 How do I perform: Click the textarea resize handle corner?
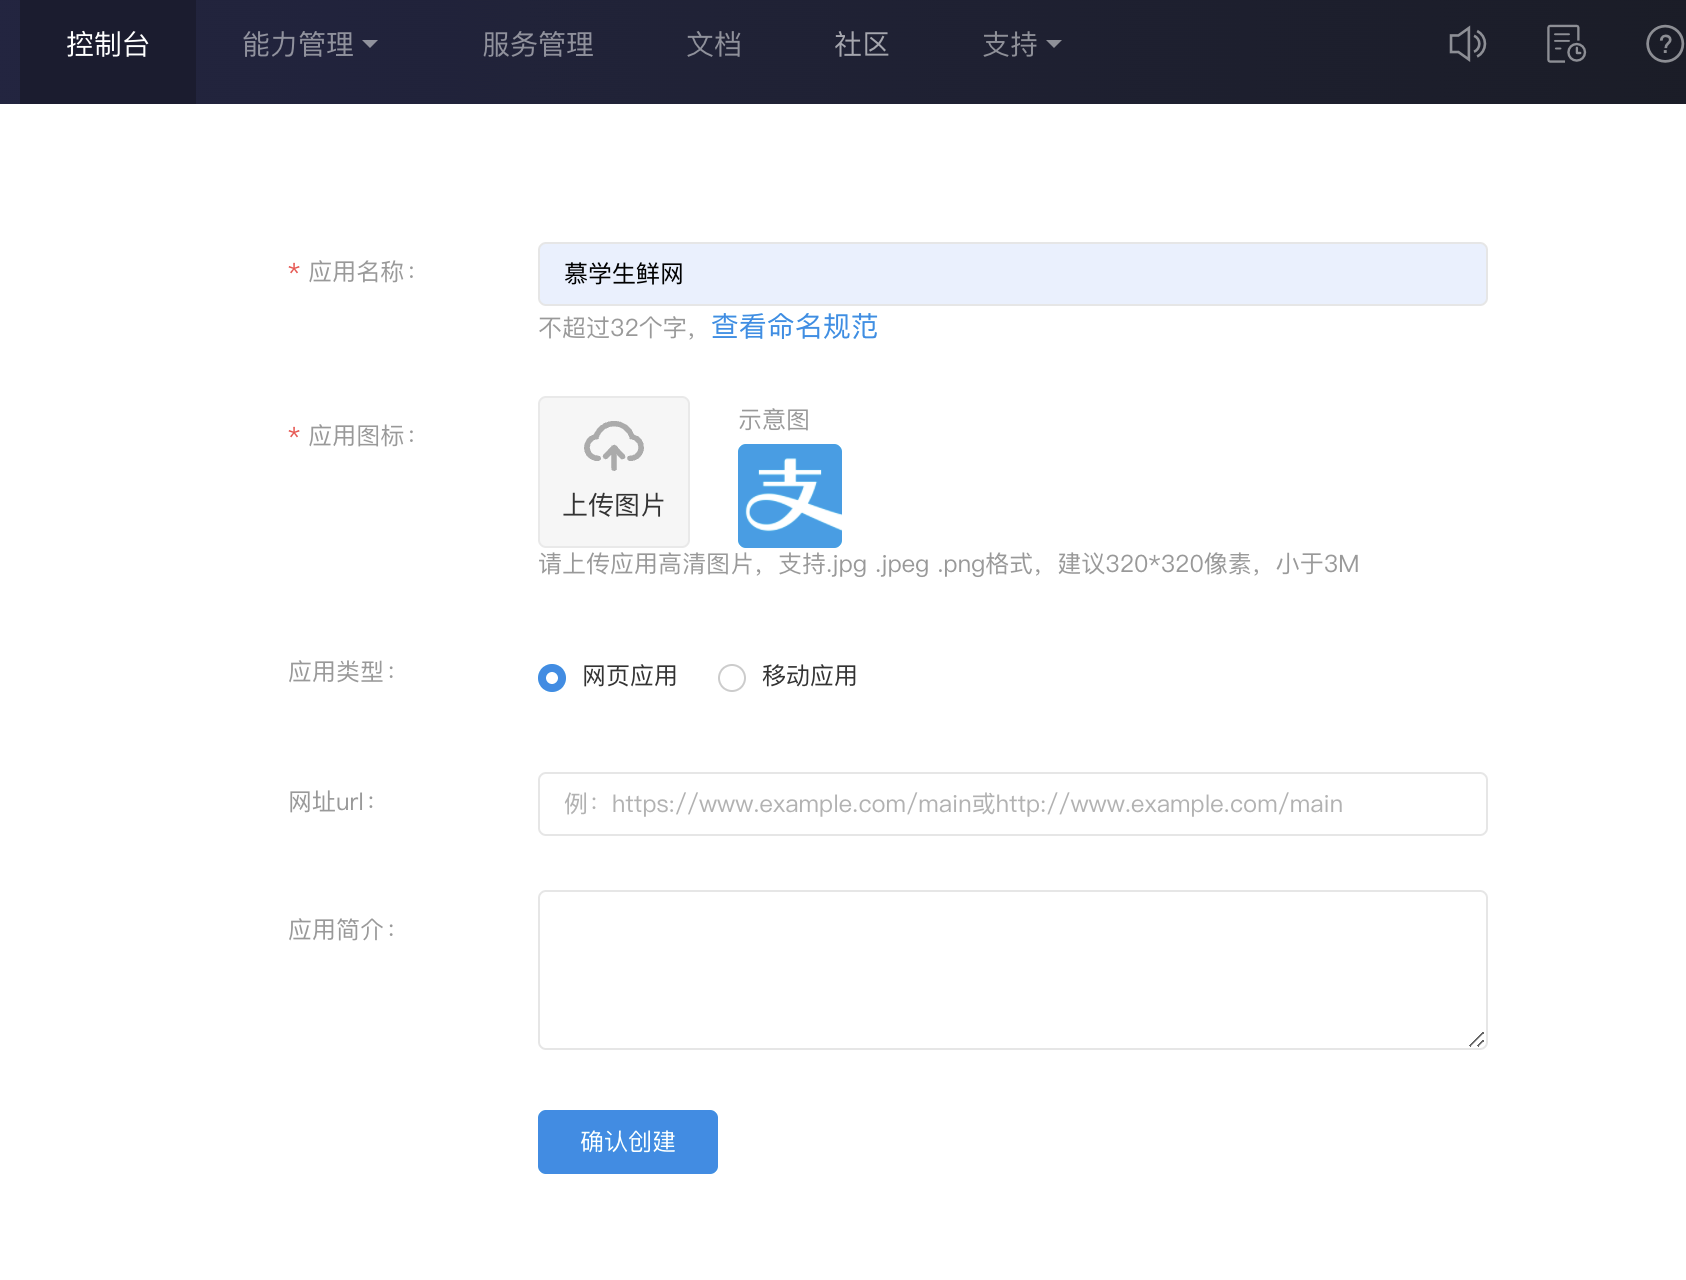coord(1476,1039)
